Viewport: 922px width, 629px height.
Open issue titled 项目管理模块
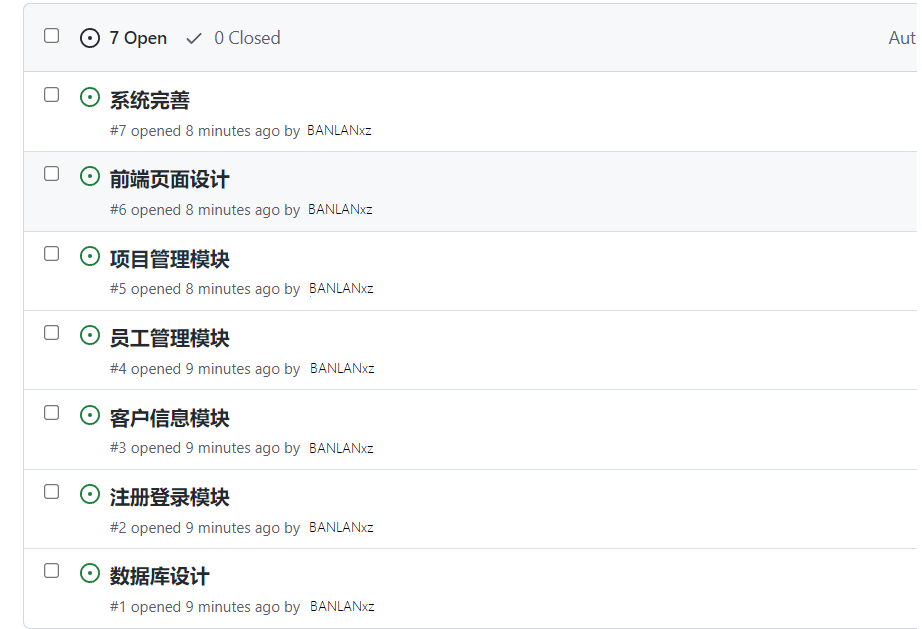[x=170, y=259]
